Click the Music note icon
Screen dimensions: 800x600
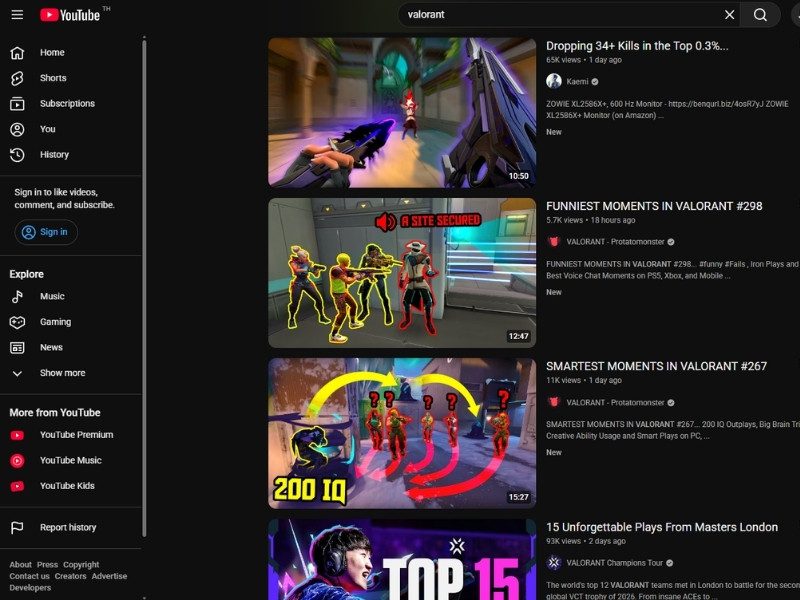17,296
